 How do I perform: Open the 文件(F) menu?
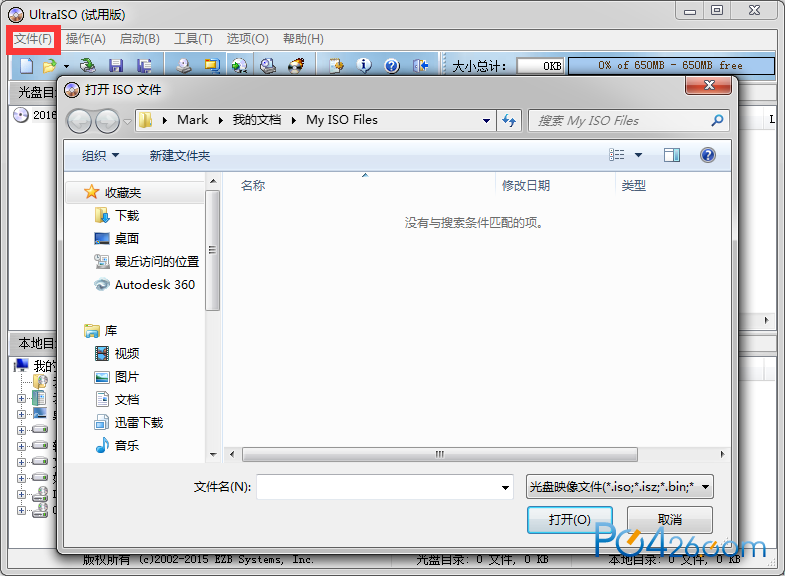pos(33,39)
